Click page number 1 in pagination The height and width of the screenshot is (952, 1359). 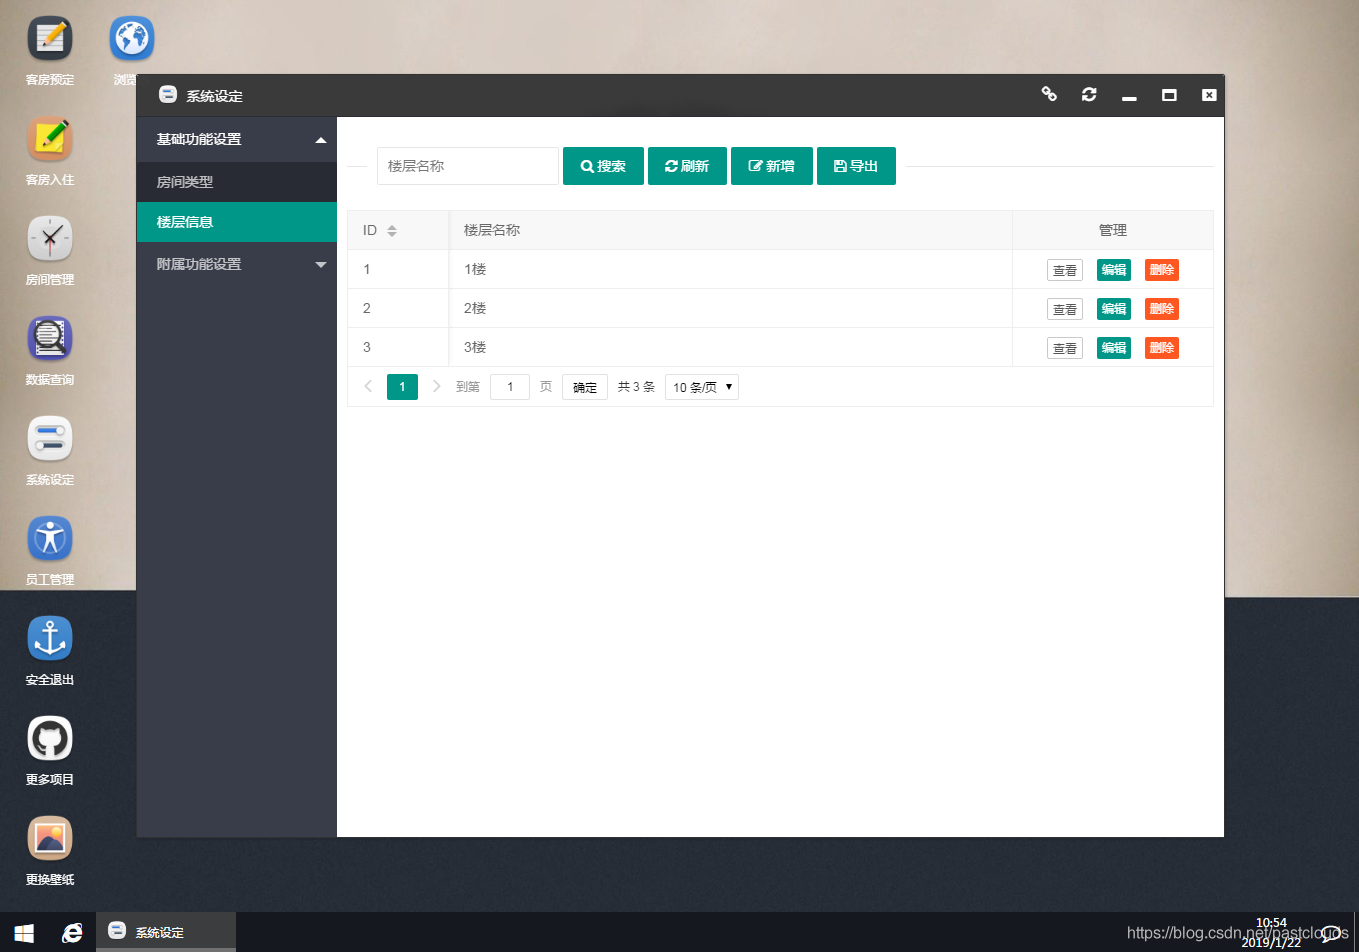tap(402, 387)
